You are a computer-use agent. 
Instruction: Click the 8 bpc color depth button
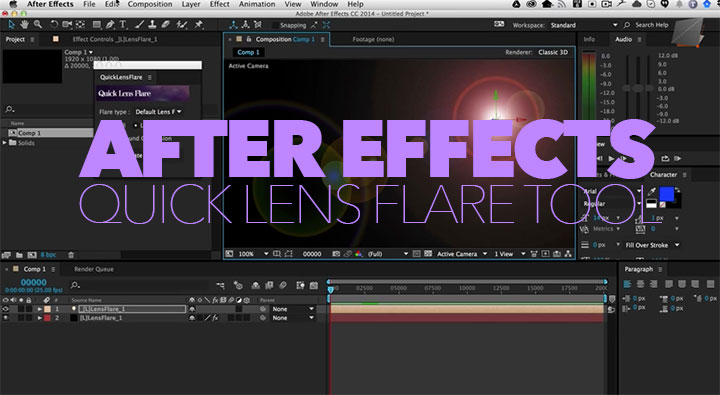[x=48, y=255]
